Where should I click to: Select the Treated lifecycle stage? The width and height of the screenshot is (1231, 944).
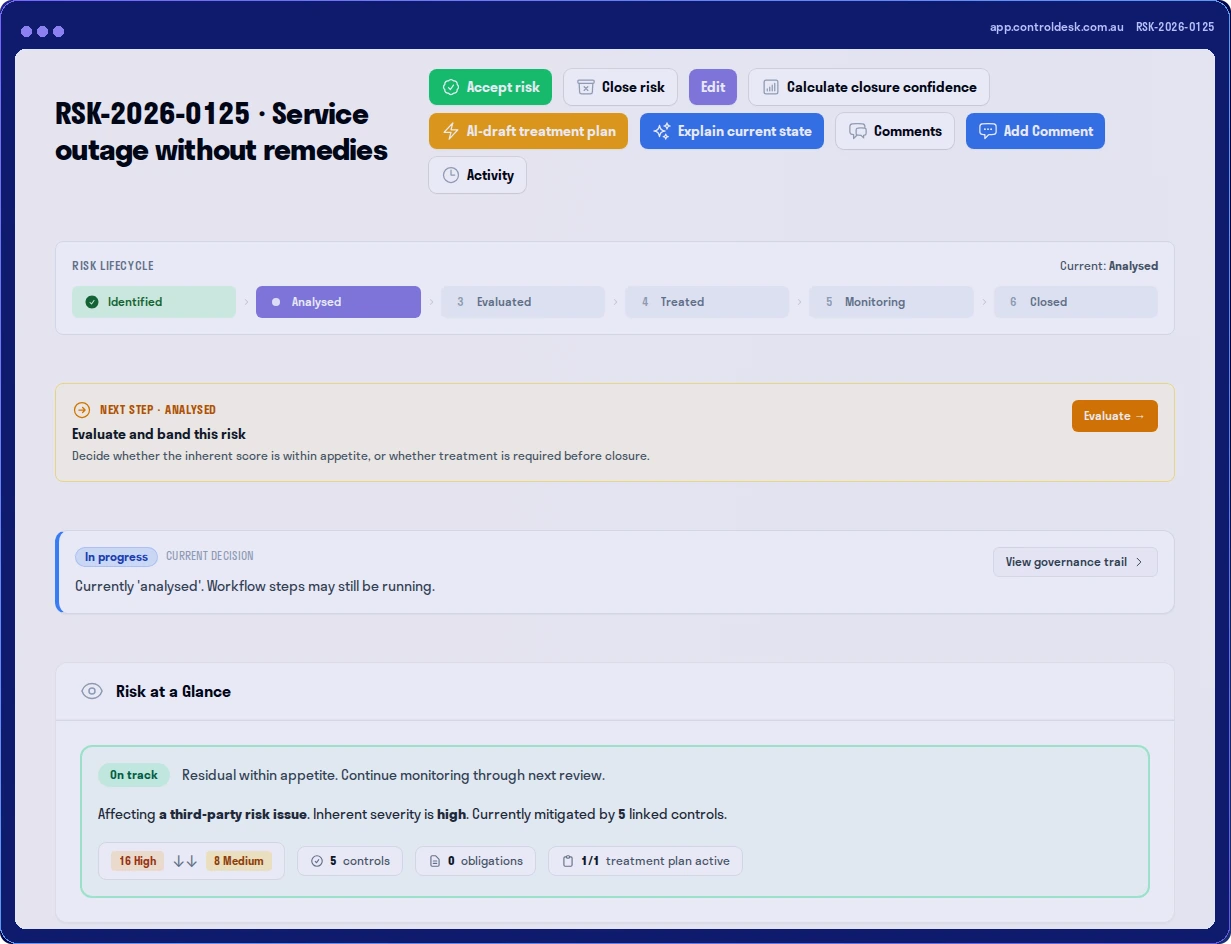click(x=707, y=302)
